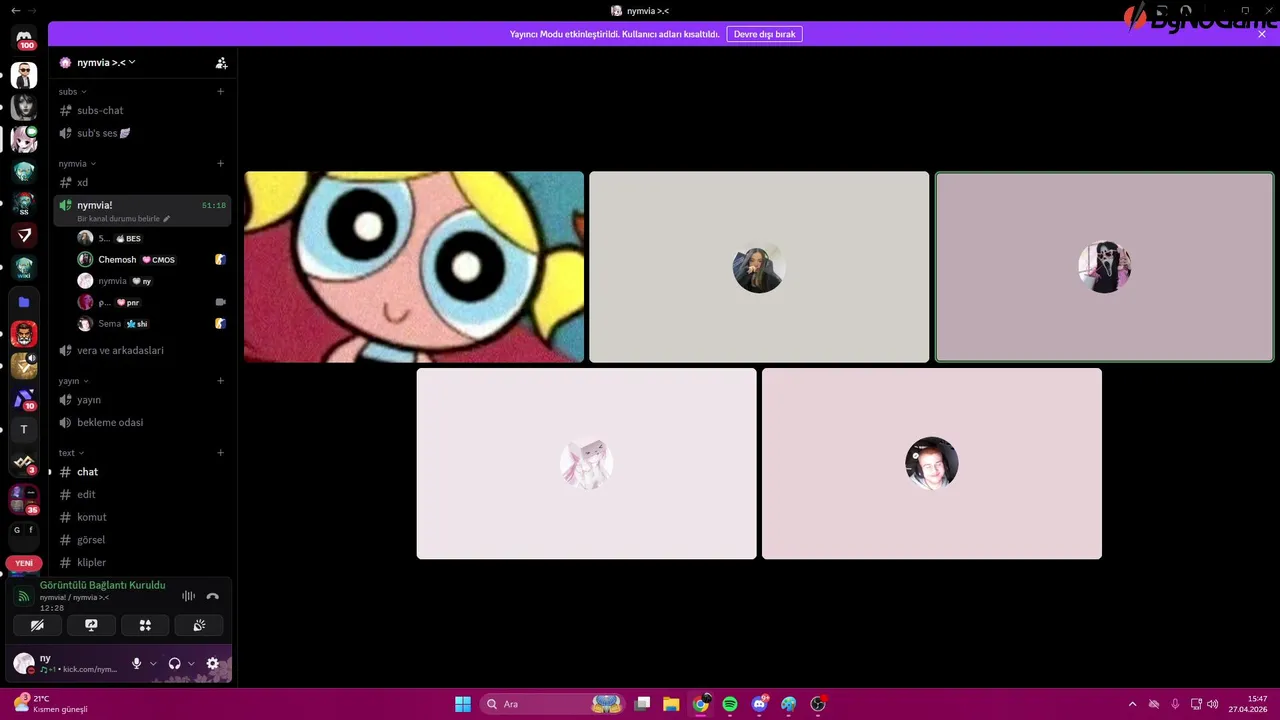The image size is (1280, 720).
Task: Open File Explorer from the taskbar
Action: pos(671,704)
